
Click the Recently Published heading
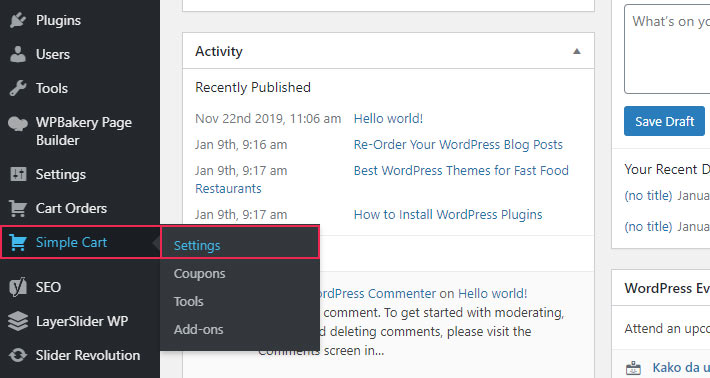[253, 87]
